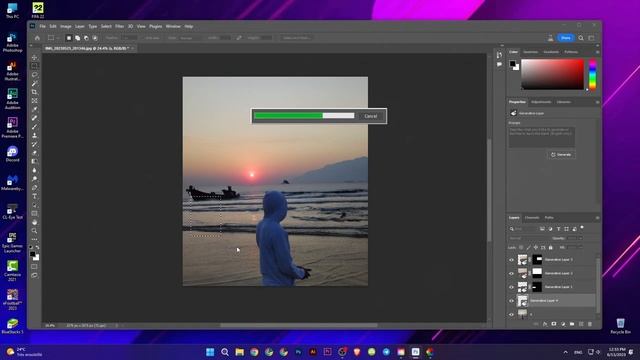
Task: Toggle Quick Mask mode icon
Action: coord(34,267)
